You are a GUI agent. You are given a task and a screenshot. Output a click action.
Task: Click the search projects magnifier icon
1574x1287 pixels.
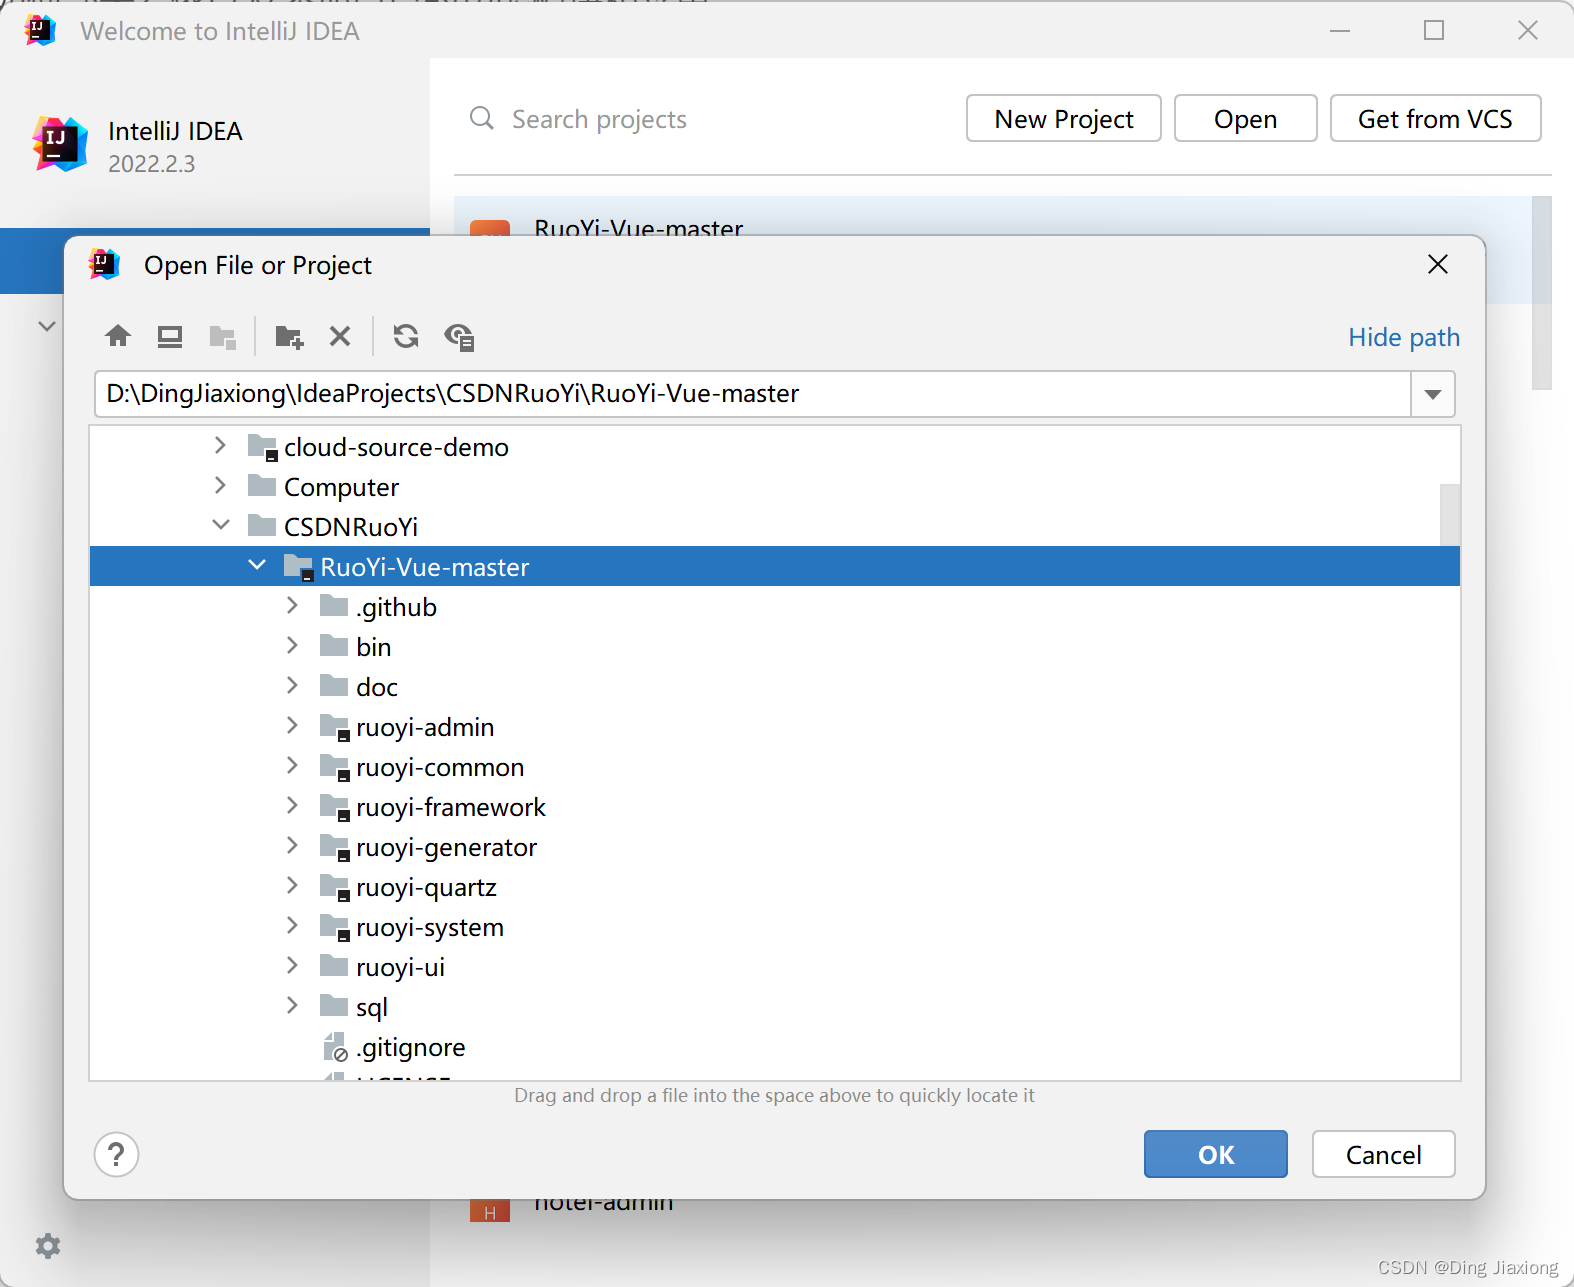tap(482, 118)
